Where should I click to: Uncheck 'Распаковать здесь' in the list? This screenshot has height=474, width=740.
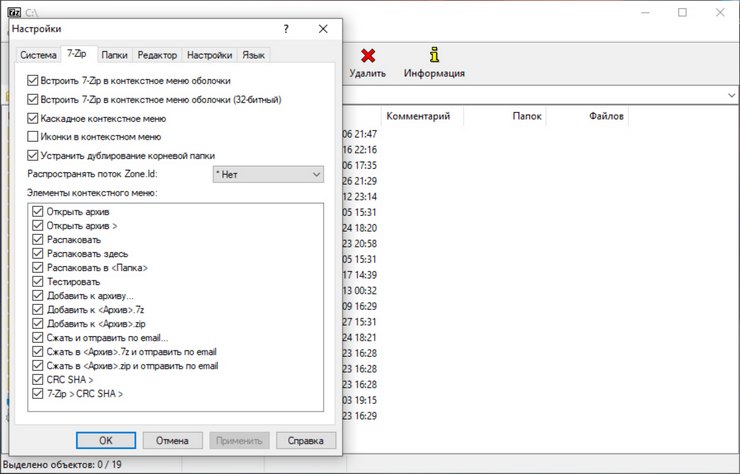(38, 254)
